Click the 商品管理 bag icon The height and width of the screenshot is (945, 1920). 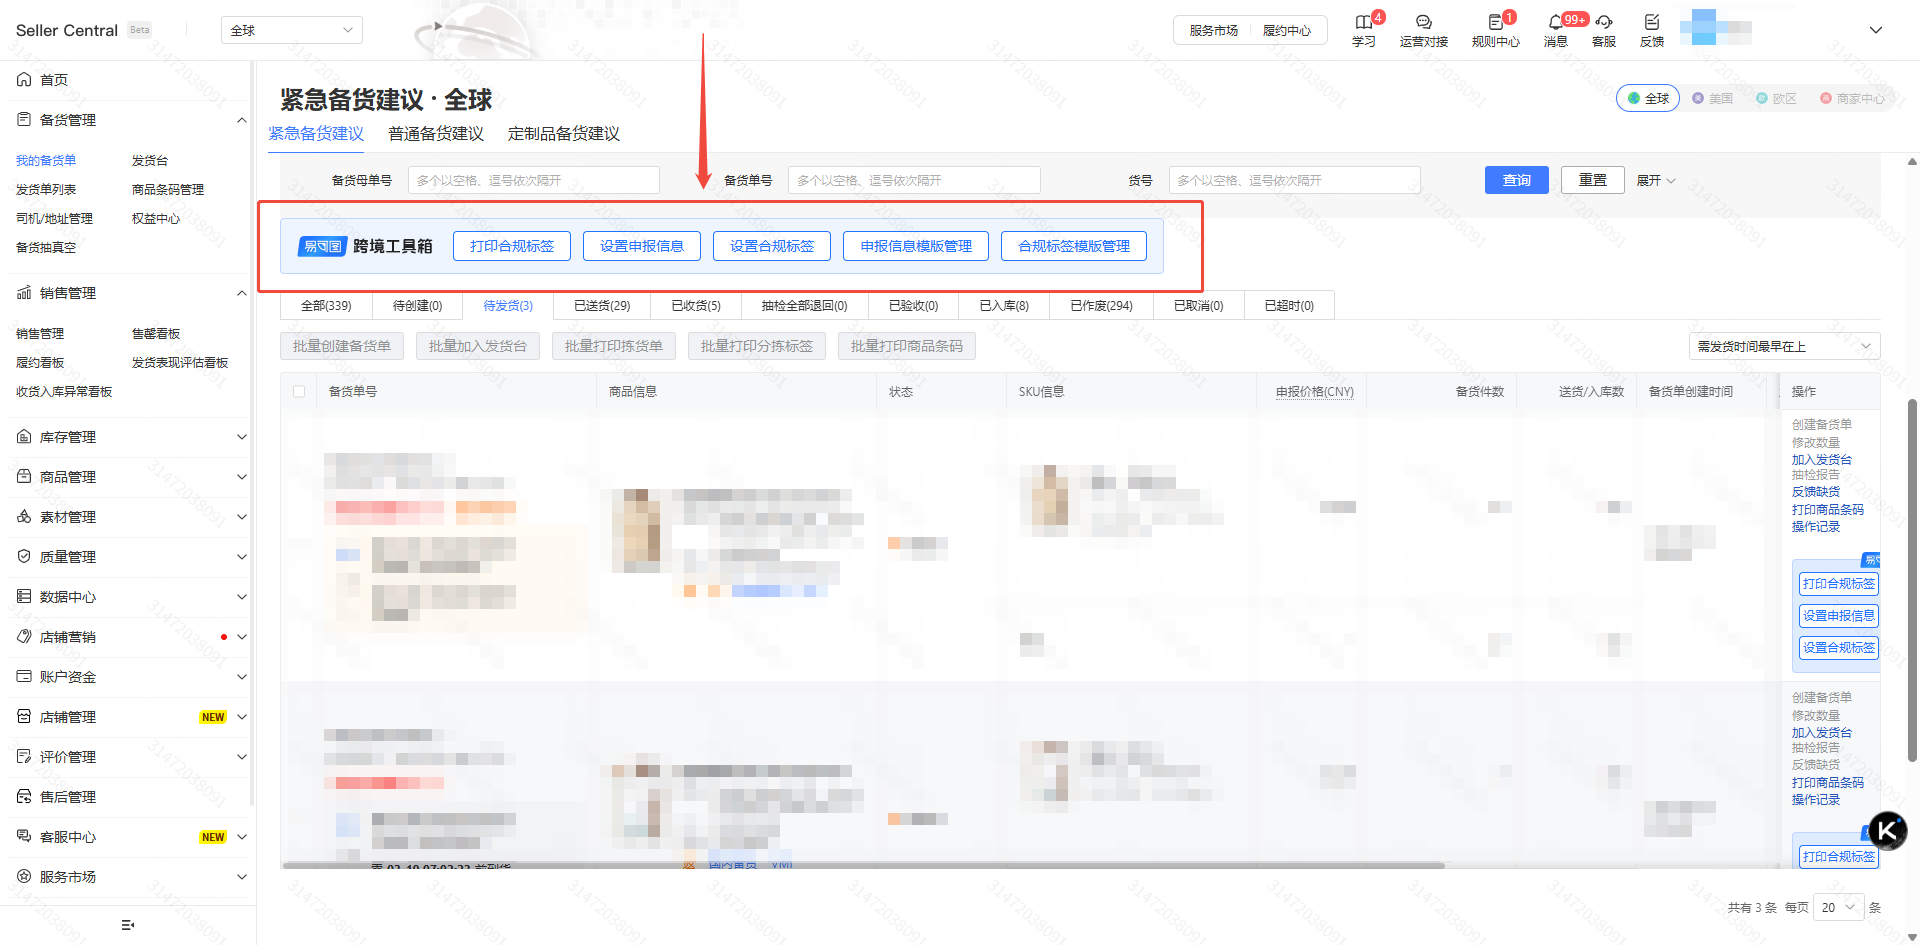(x=24, y=476)
